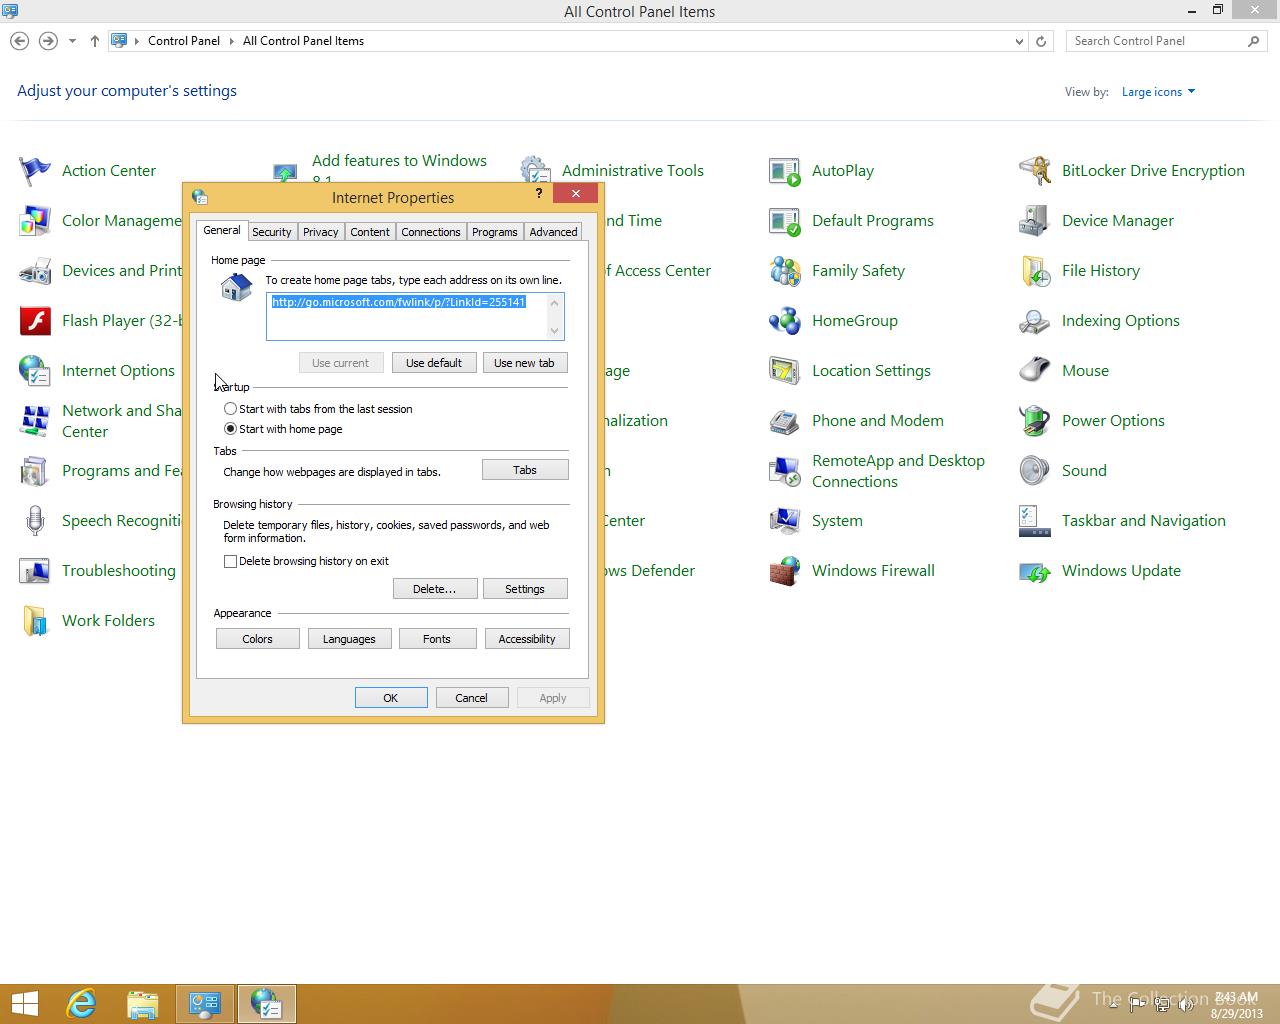This screenshot has width=1280, height=1024.
Task: Open the Indexing Options icon
Action: pos(1035,321)
